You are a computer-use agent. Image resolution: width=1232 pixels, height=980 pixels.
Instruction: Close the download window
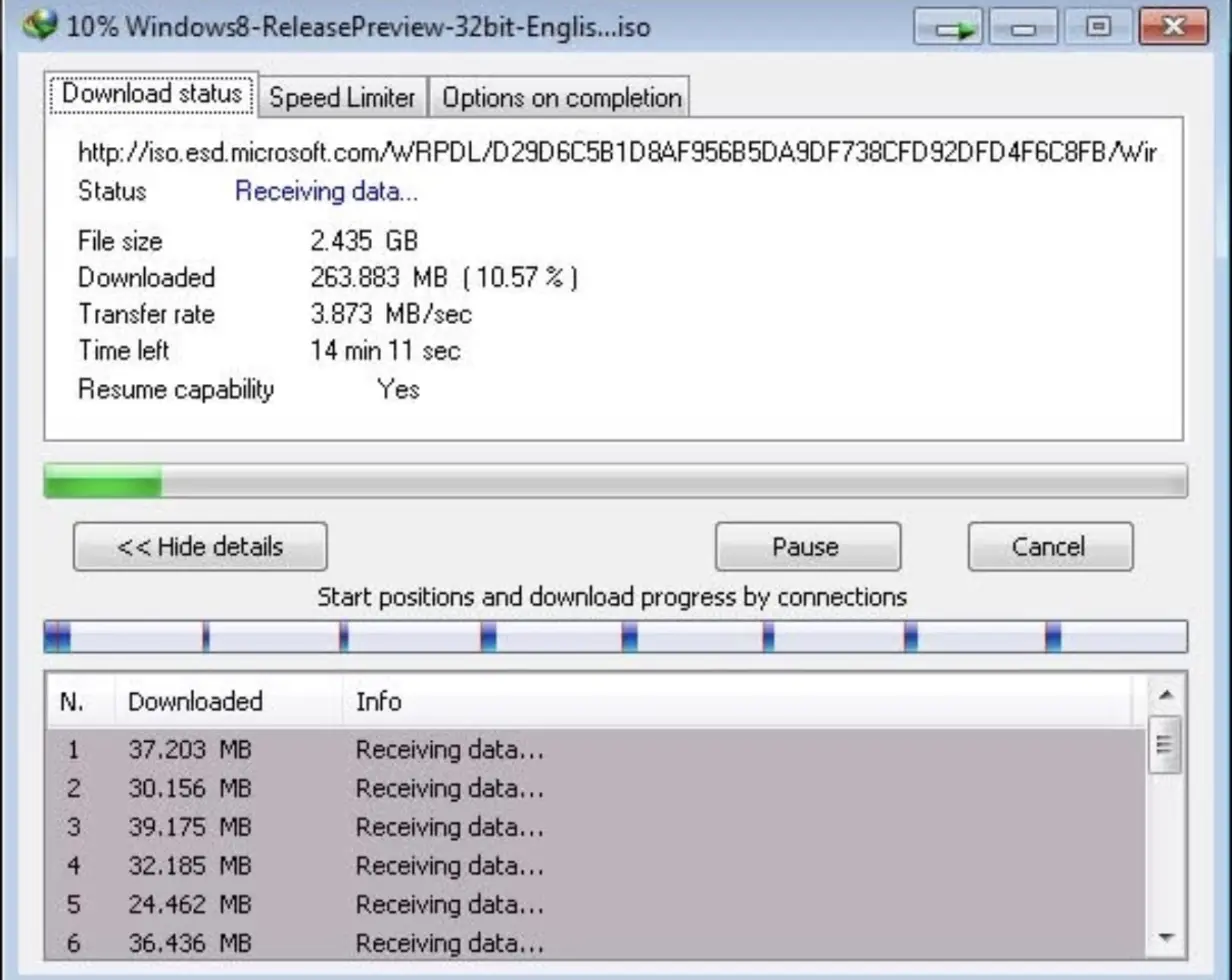[x=1174, y=27]
